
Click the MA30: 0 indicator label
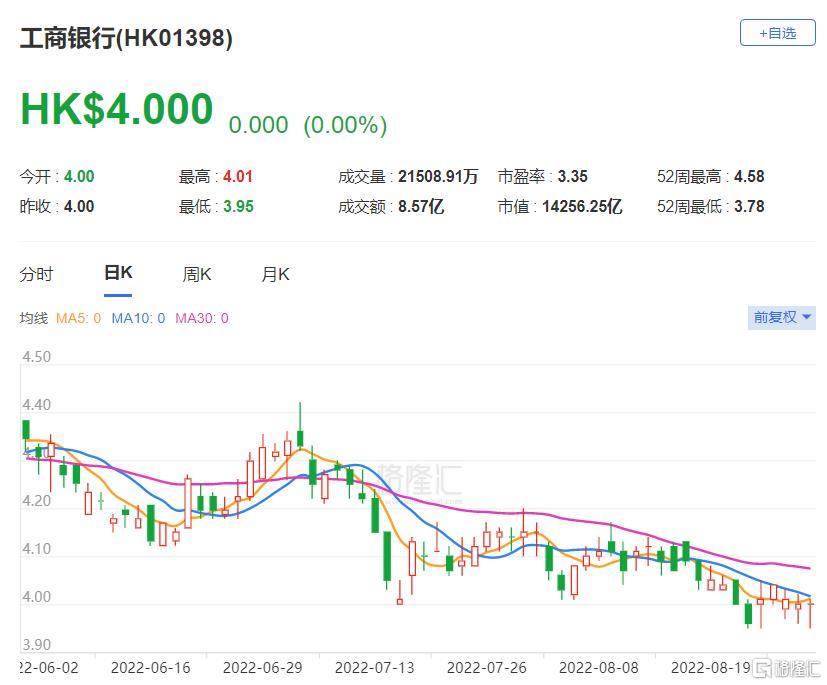click(x=201, y=318)
